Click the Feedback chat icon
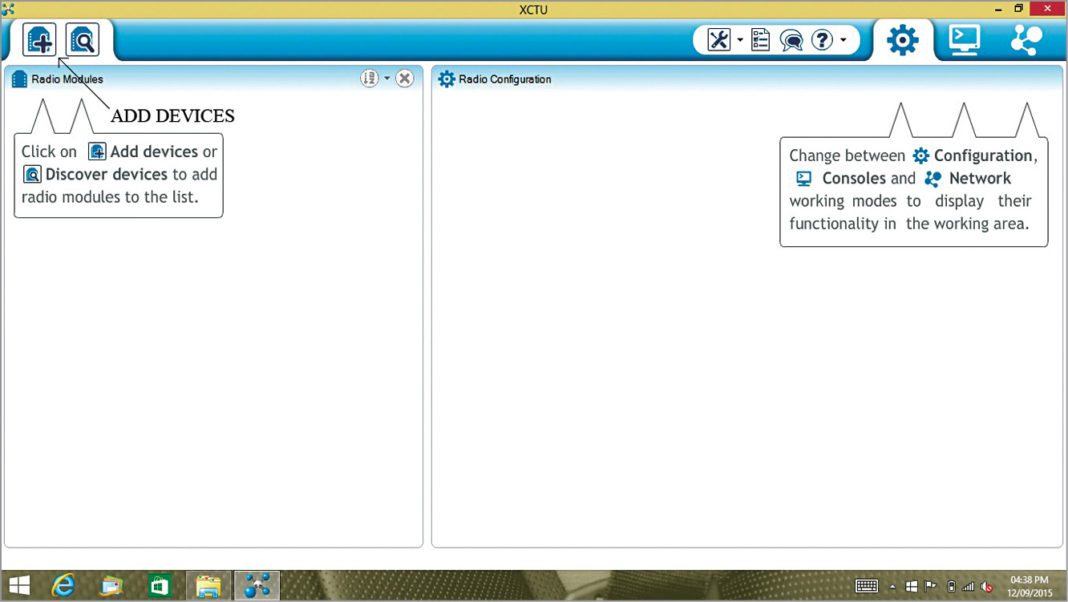The height and width of the screenshot is (602, 1068). (791, 39)
